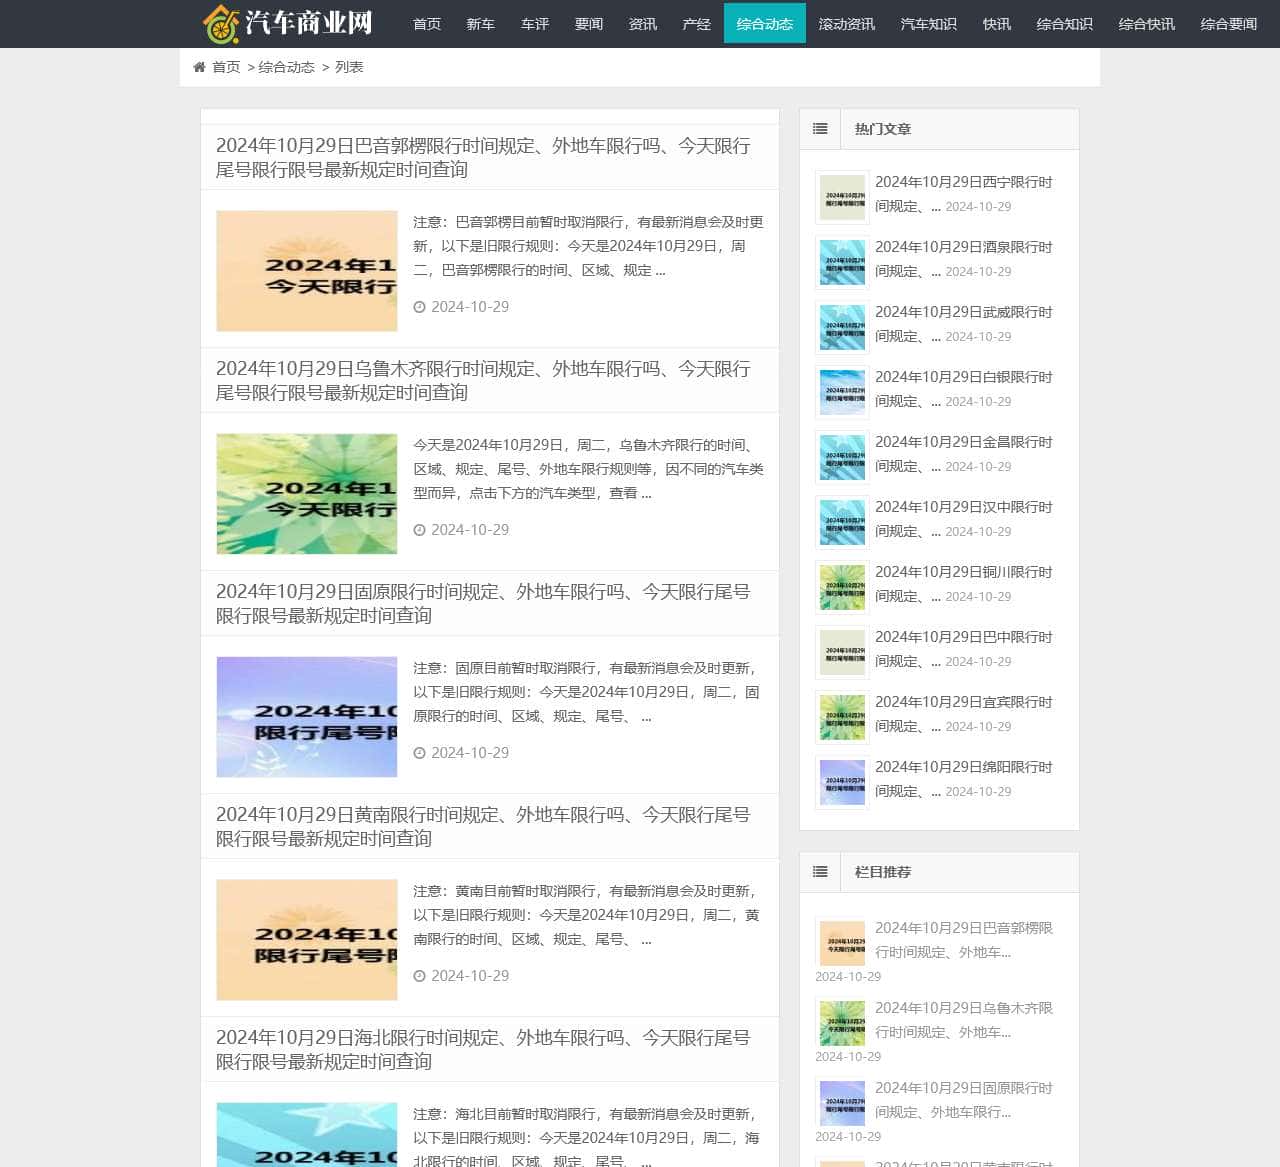Go to the 车评 menu item
This screenshot has width=1280, height=1167.
tap(535, 24)
